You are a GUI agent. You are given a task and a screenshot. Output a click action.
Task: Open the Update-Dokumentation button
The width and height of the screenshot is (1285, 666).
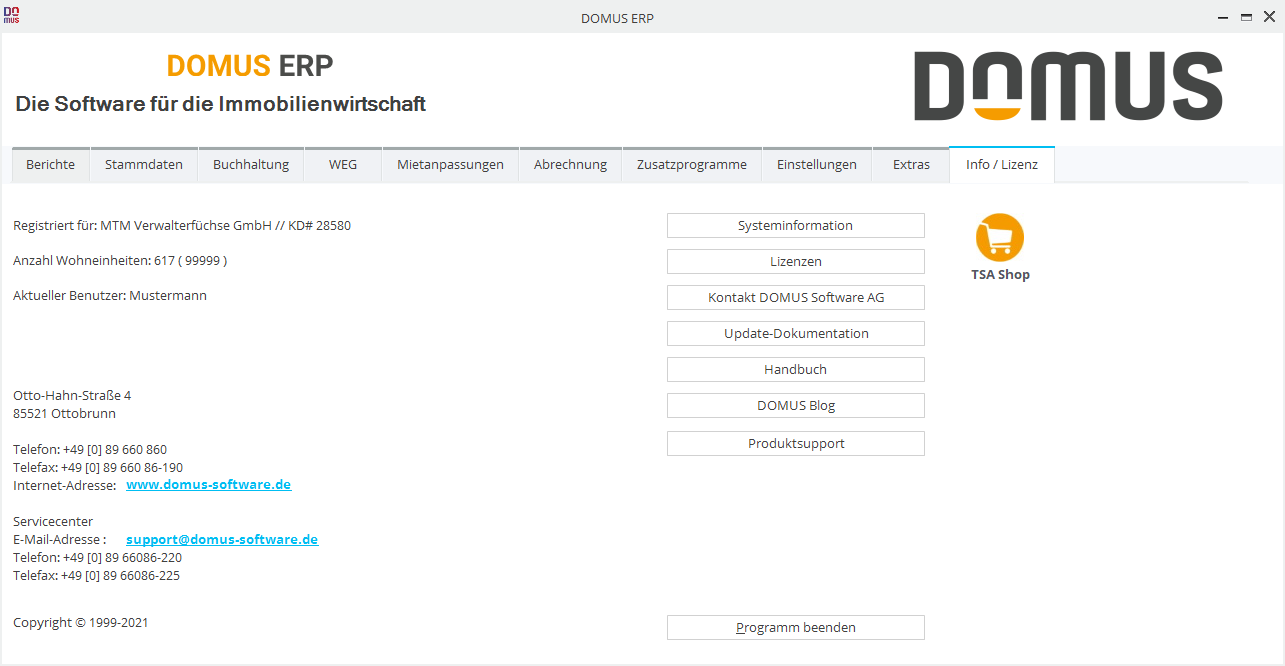pos(796,333)
